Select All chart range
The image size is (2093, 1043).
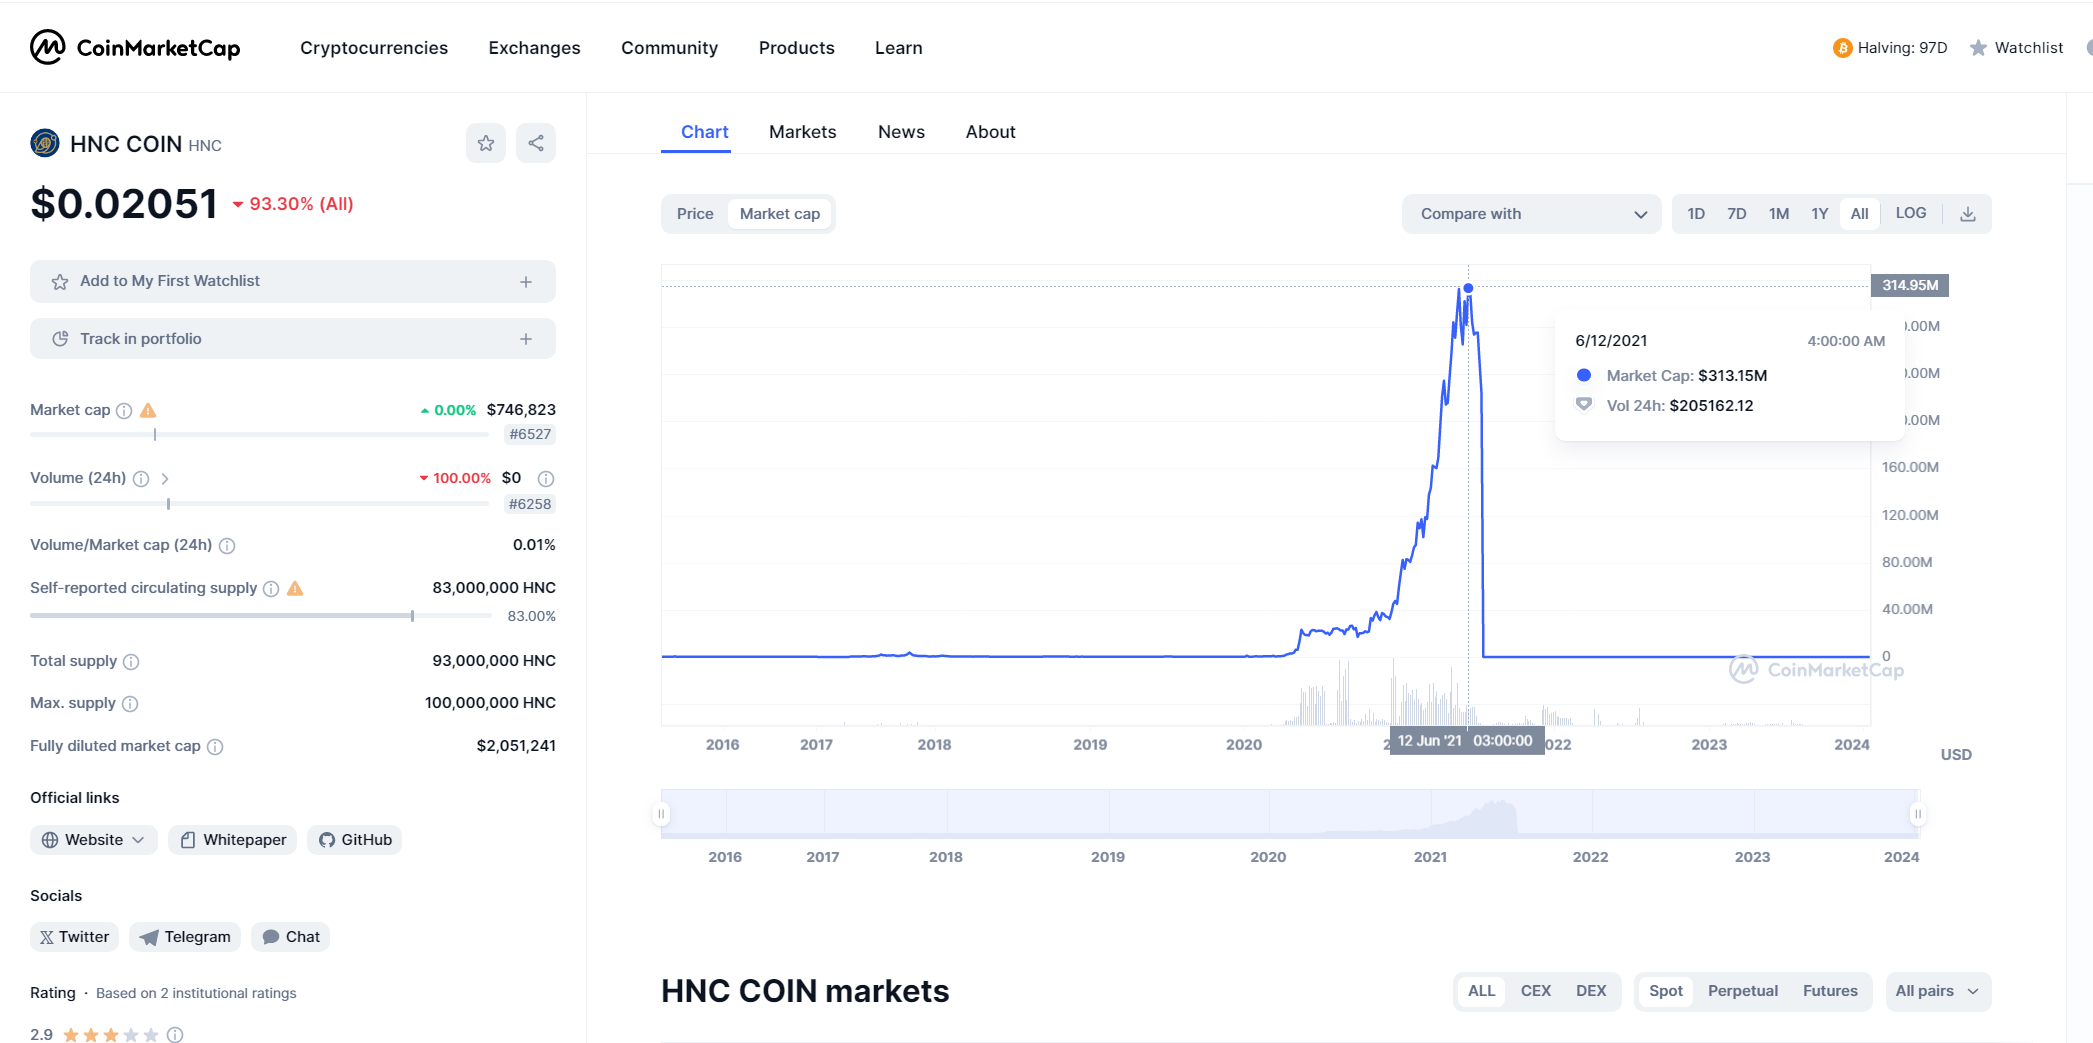click(1859, 214)
